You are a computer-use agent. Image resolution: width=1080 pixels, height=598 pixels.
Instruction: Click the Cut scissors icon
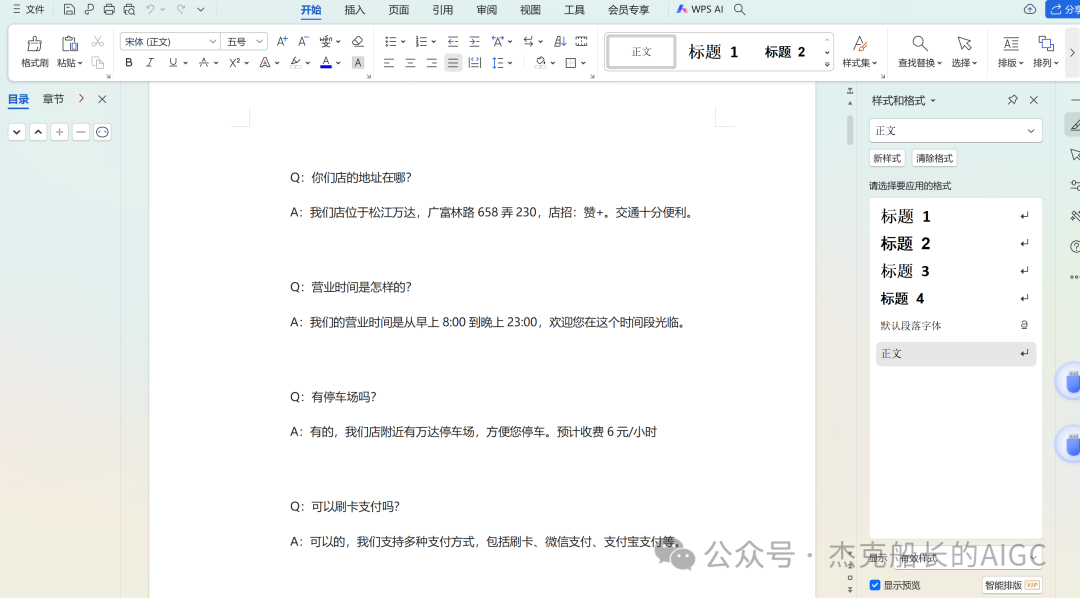click(x=98, y=42)
